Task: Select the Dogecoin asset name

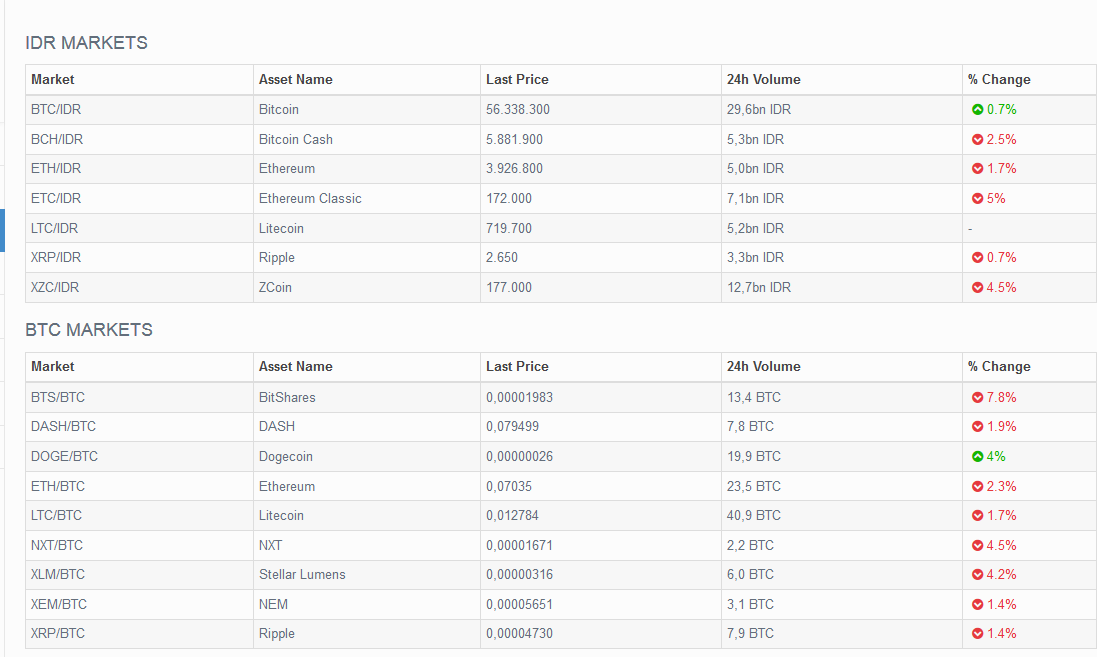Action: (x=285, y=456)
